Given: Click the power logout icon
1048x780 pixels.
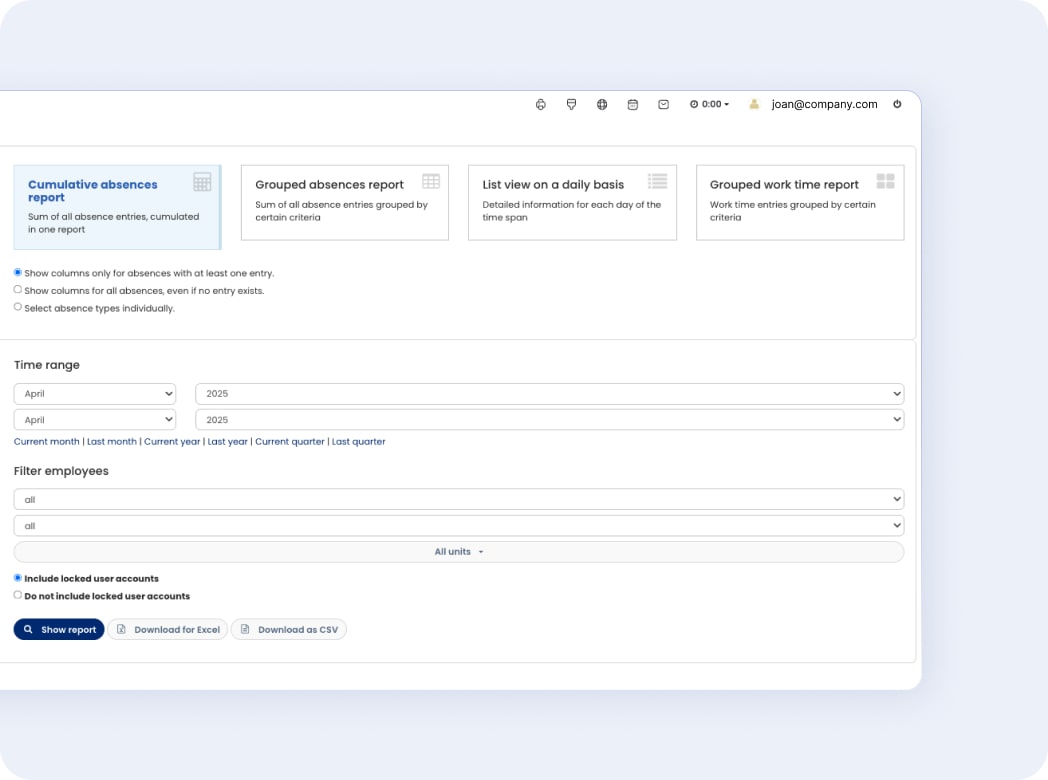Looking at the screenshot, I should pos(897,104).
